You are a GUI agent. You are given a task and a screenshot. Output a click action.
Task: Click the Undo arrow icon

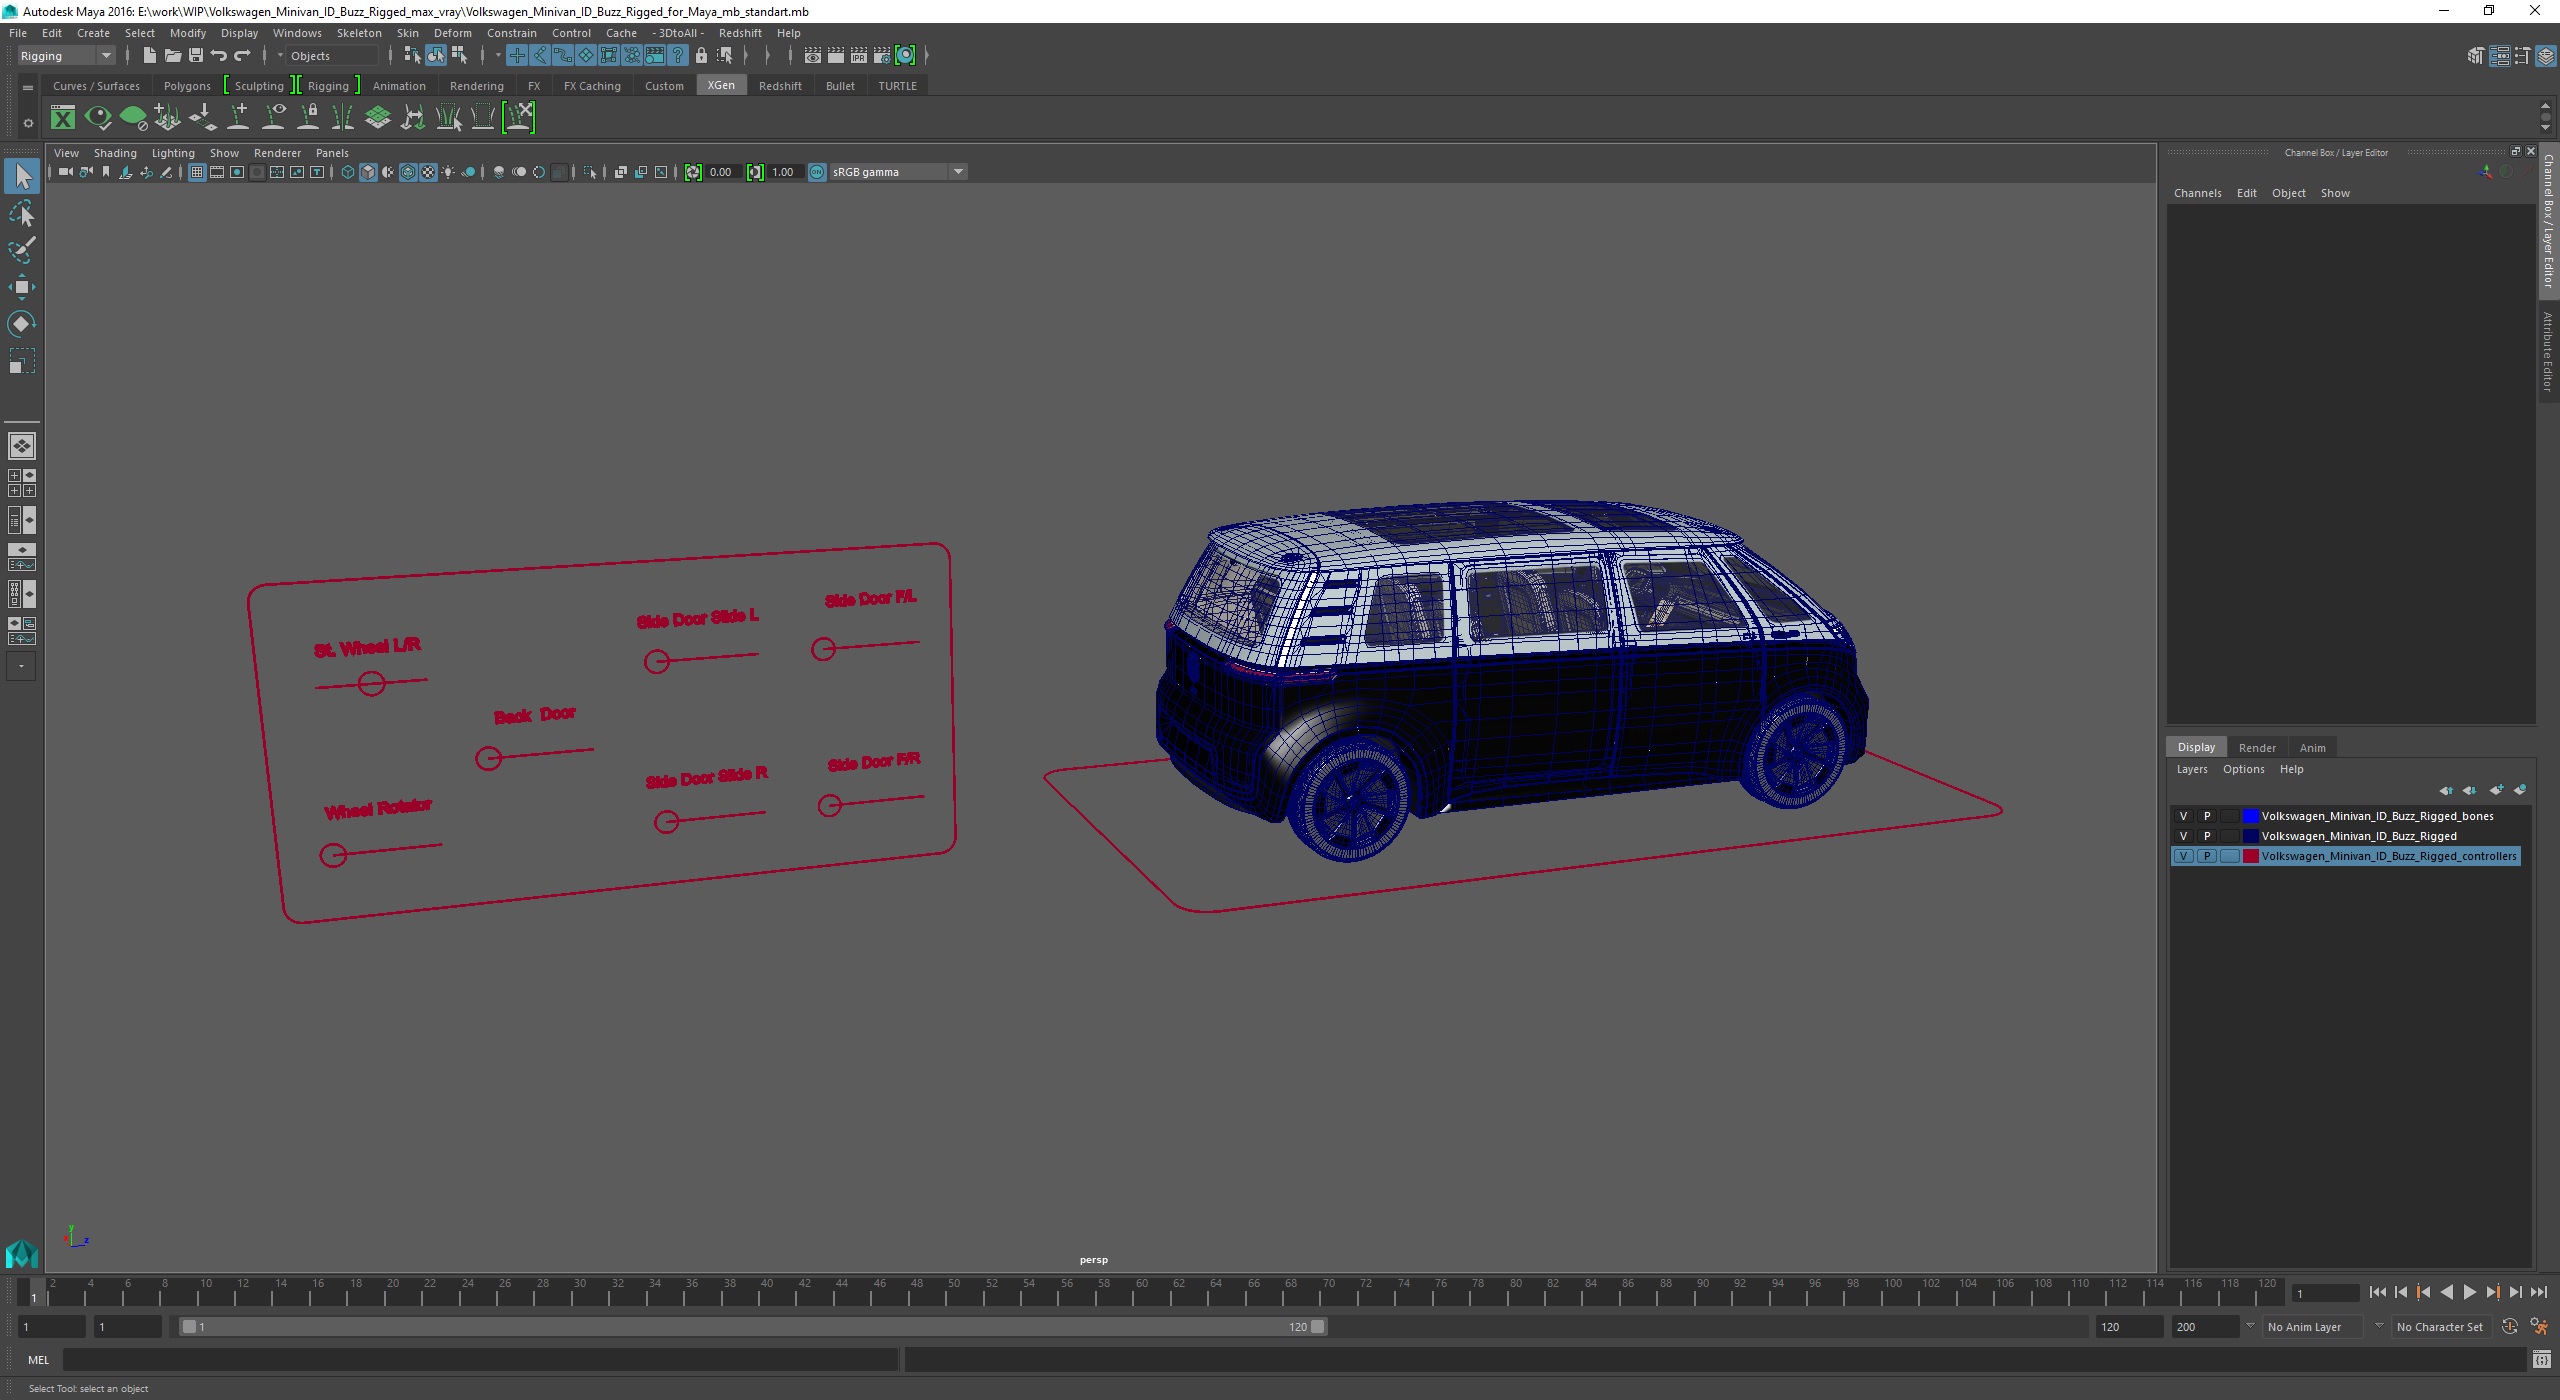coord(219,56)
